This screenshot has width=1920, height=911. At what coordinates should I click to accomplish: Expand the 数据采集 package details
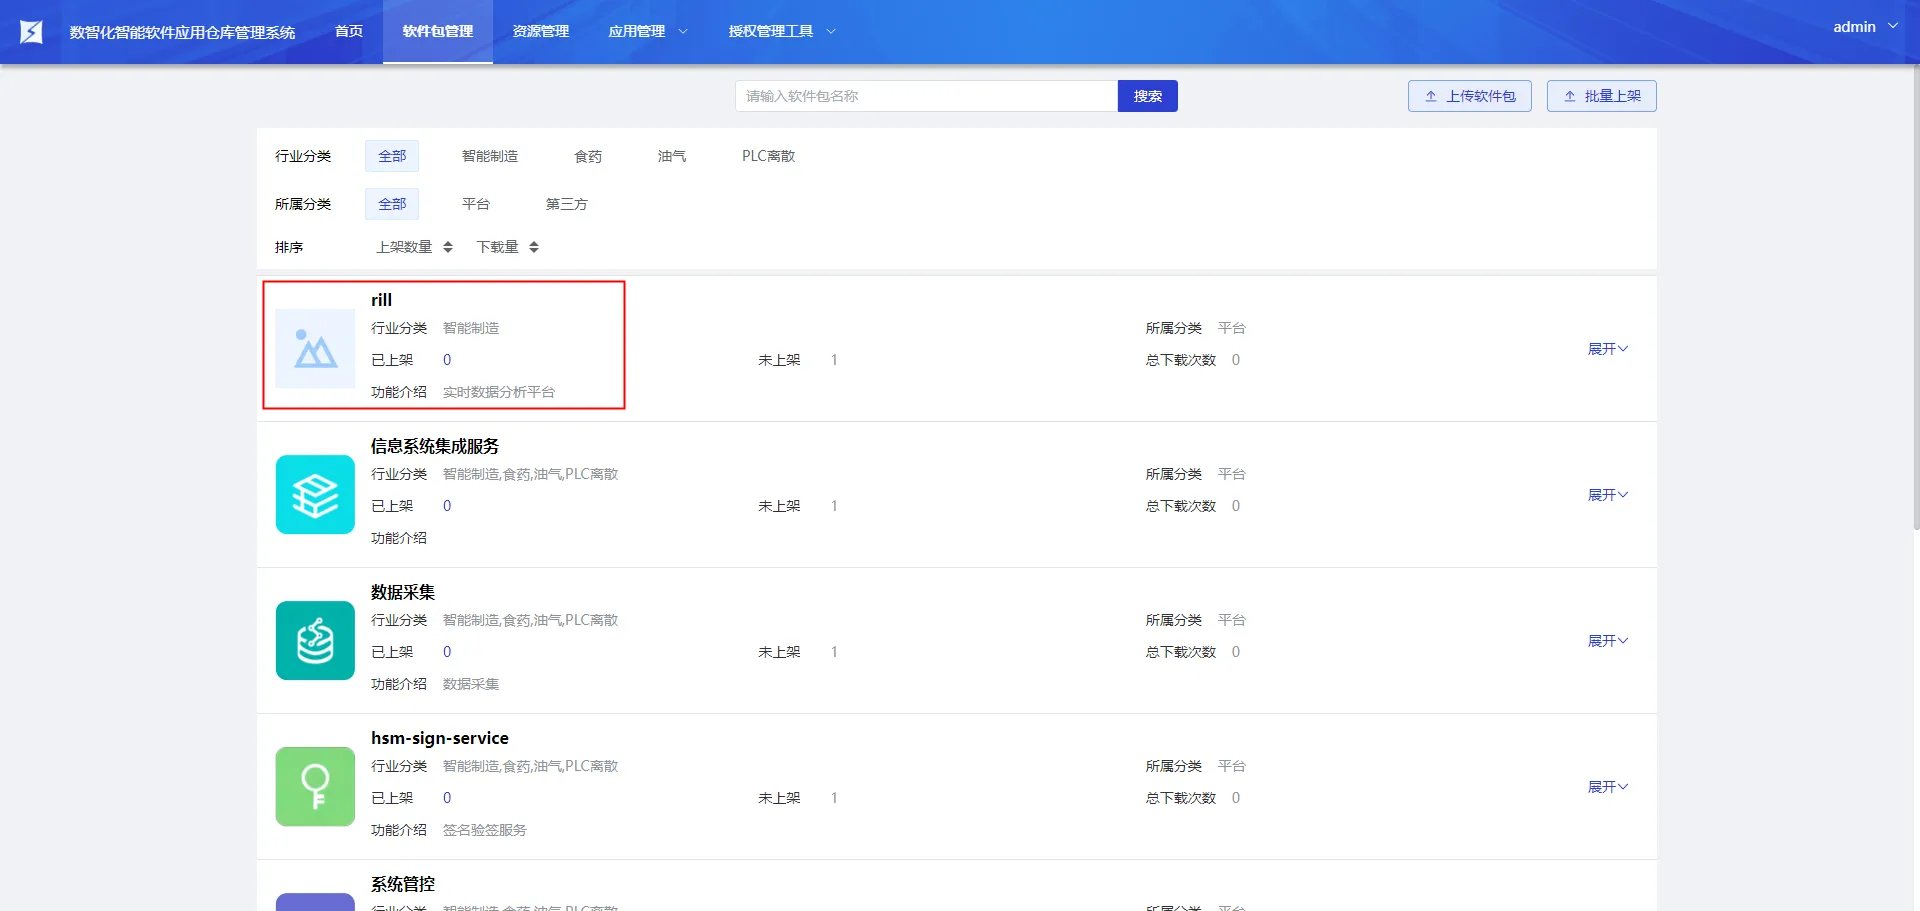tap(1607, 641)
